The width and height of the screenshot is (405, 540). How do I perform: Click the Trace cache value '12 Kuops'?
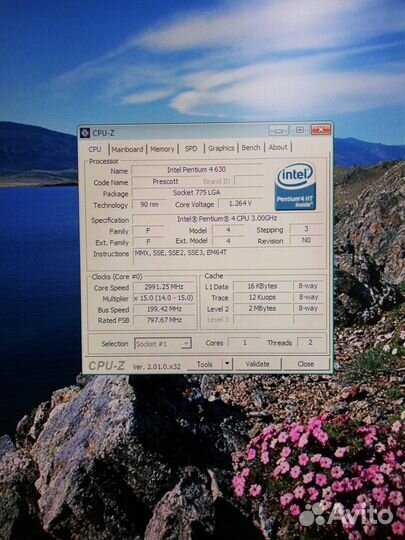pyautogui.click(x=262, y=297)
